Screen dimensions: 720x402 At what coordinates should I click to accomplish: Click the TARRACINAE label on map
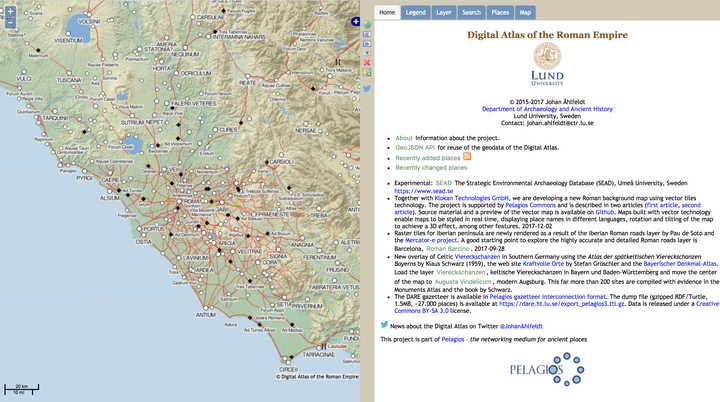[319, 355]
